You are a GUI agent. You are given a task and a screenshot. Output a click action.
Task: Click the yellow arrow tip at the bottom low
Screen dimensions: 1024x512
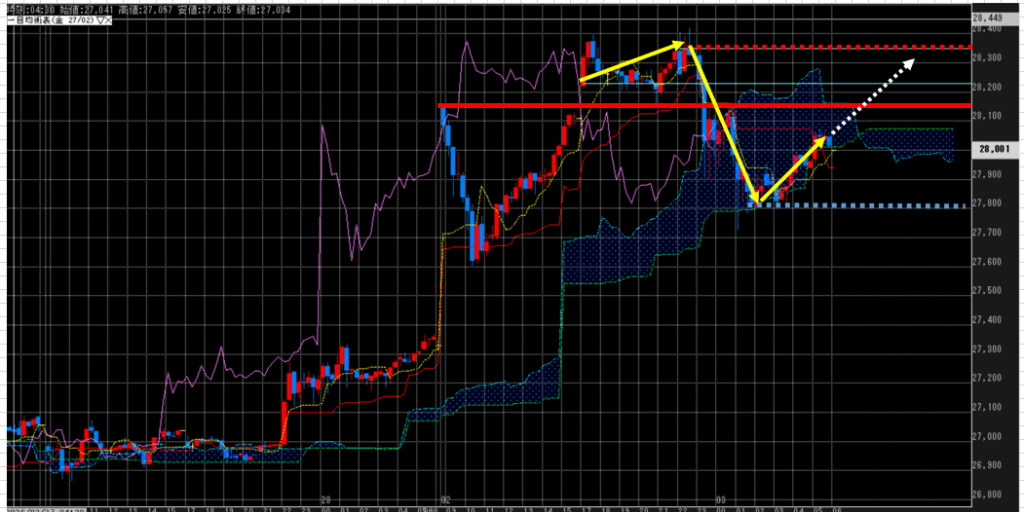point(756,204)
